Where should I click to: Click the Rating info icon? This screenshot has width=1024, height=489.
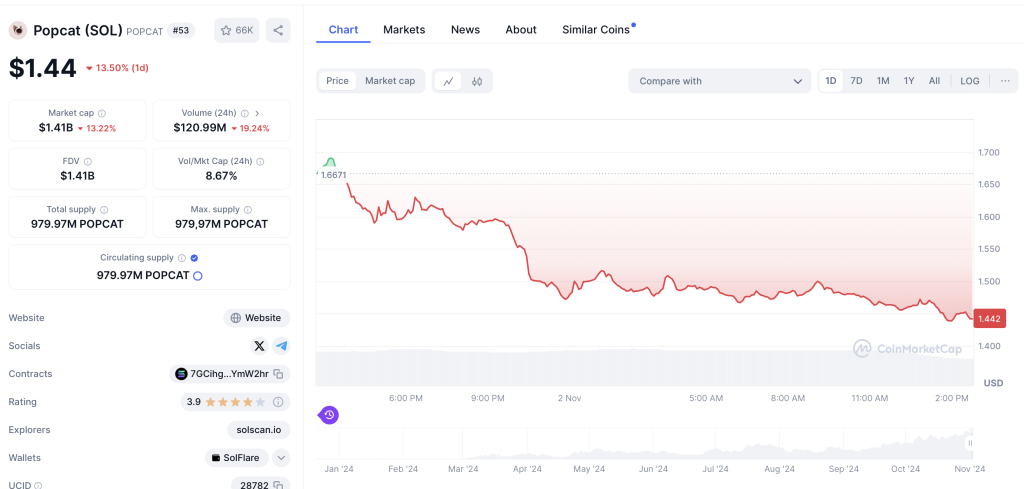[278, 402]
